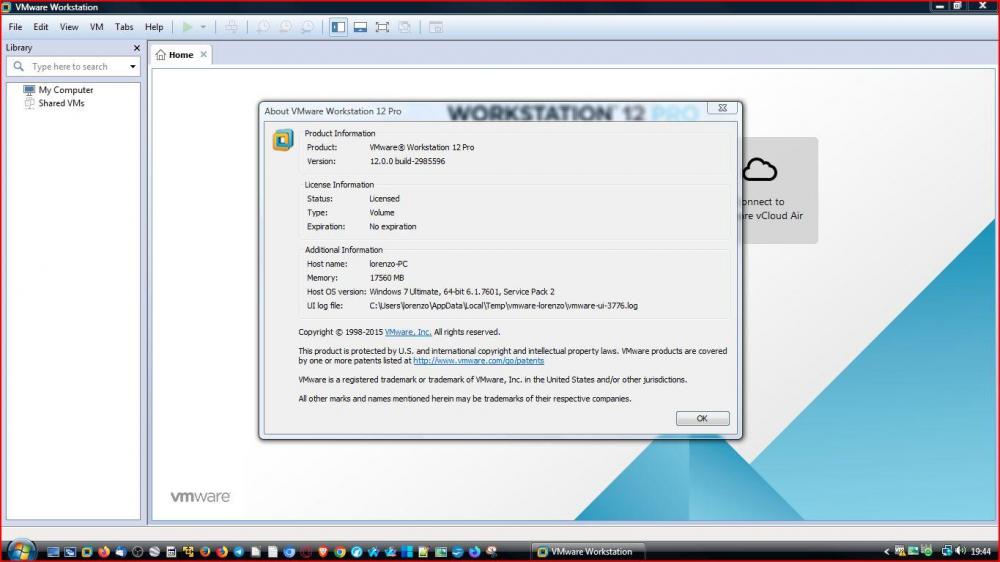The width and height of the screenshot is (1000, 562).
Task: Click the Send Ctrl+Alt+Del toolbar icon
Action: 232,27
